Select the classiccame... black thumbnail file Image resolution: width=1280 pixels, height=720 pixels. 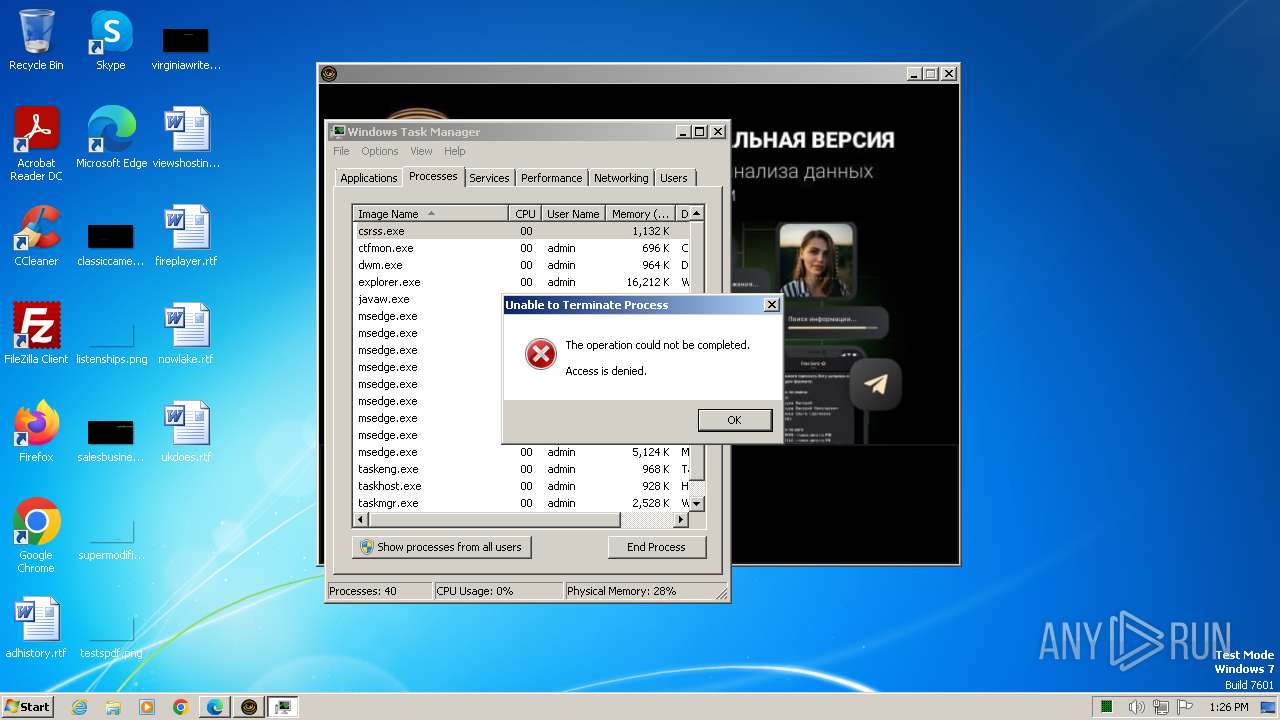coord(111,244)
